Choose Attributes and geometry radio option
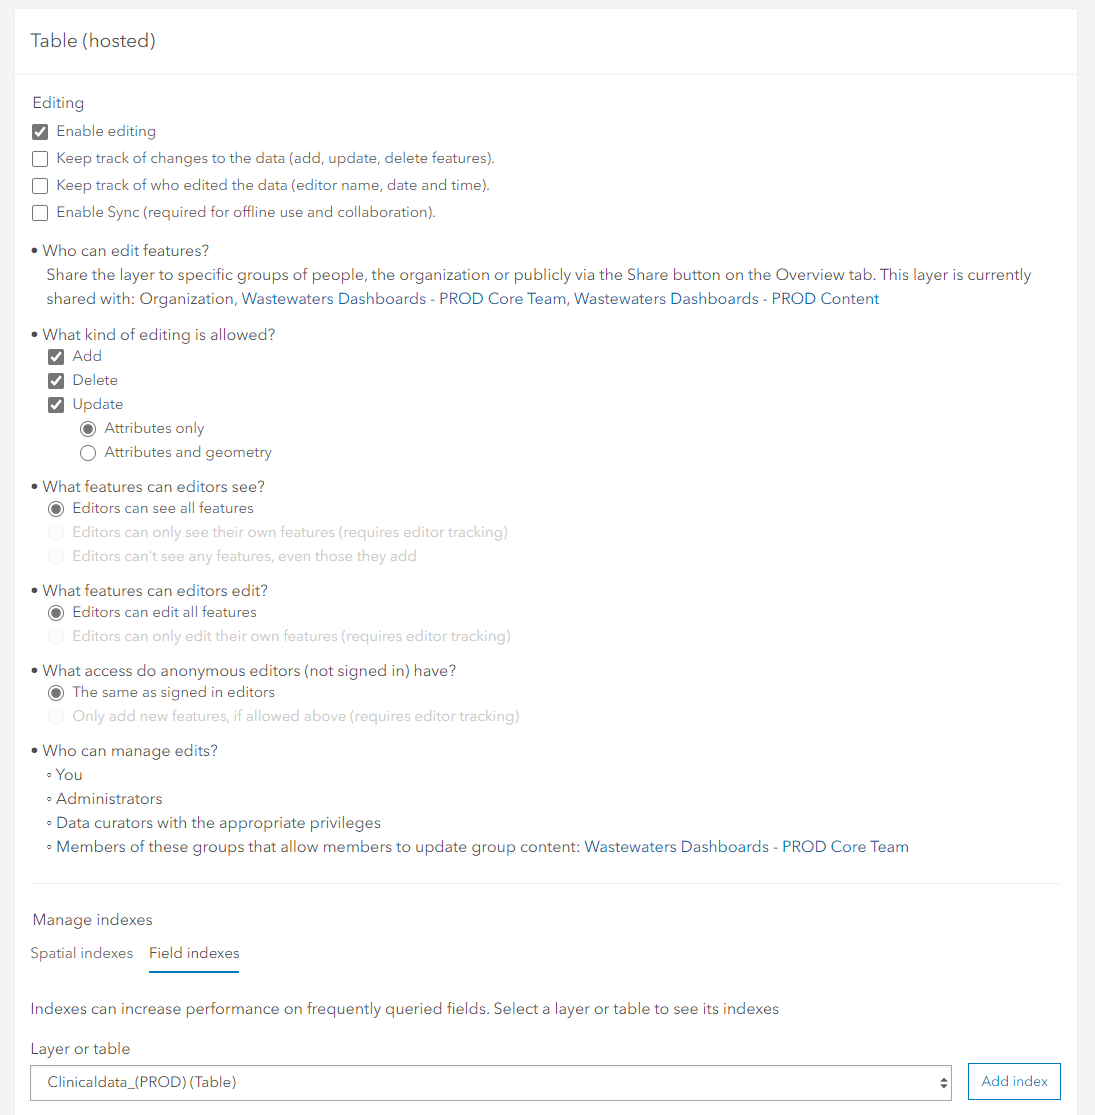 88,453
